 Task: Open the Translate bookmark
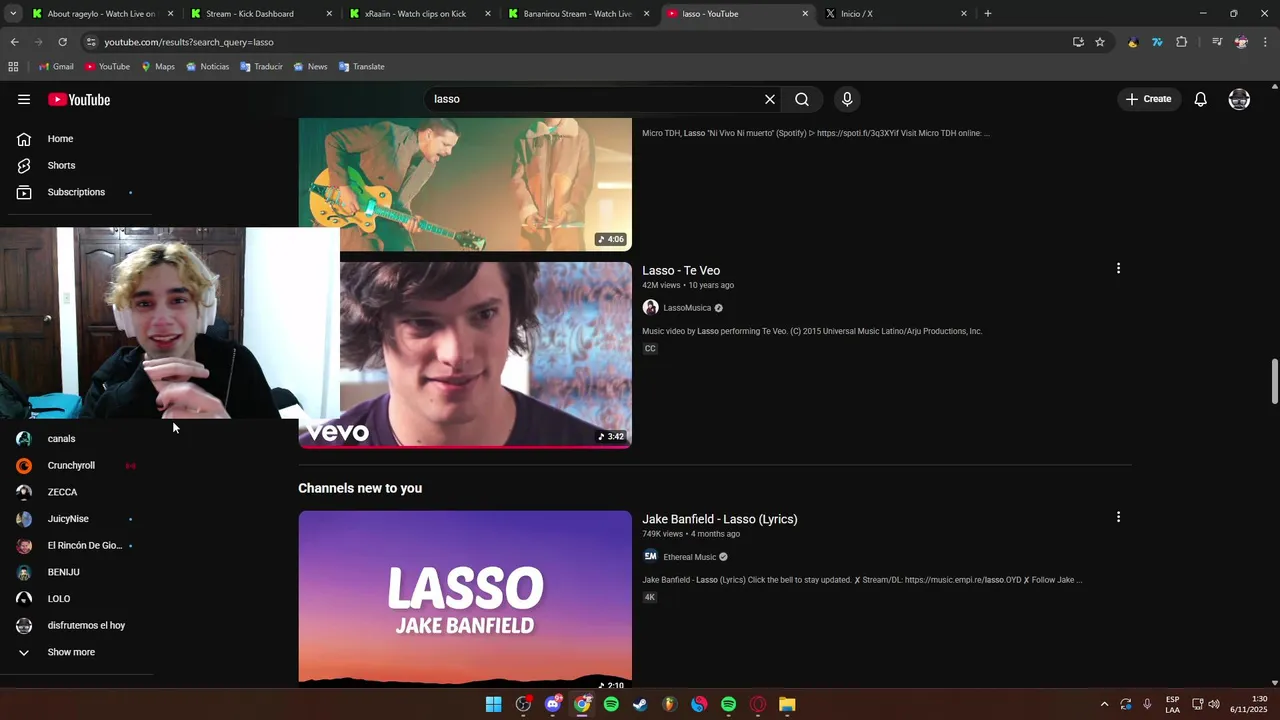point(361,67)
